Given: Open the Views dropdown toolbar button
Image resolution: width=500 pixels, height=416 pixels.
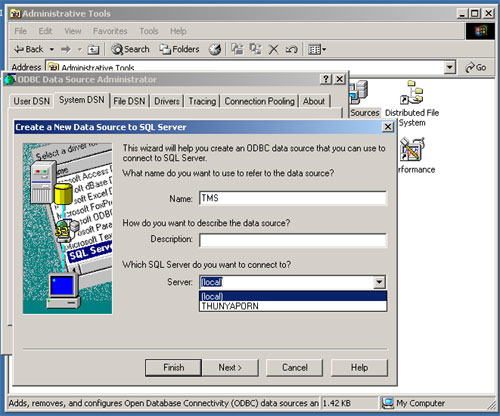Looking at the screenshot, I should [317, 50].
